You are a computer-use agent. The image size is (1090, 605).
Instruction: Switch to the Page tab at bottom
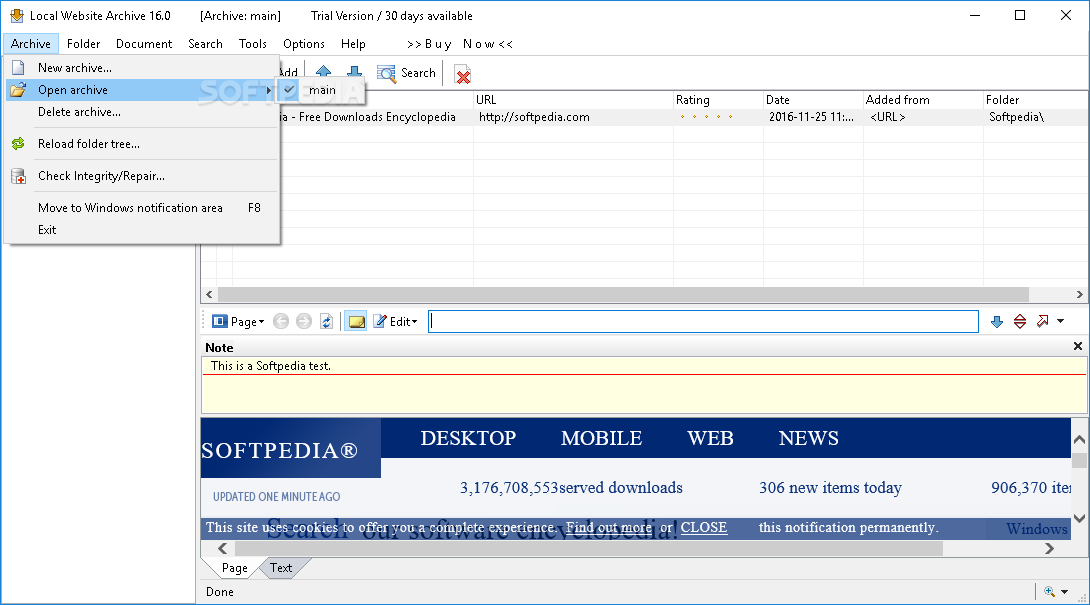click(234, 568)
